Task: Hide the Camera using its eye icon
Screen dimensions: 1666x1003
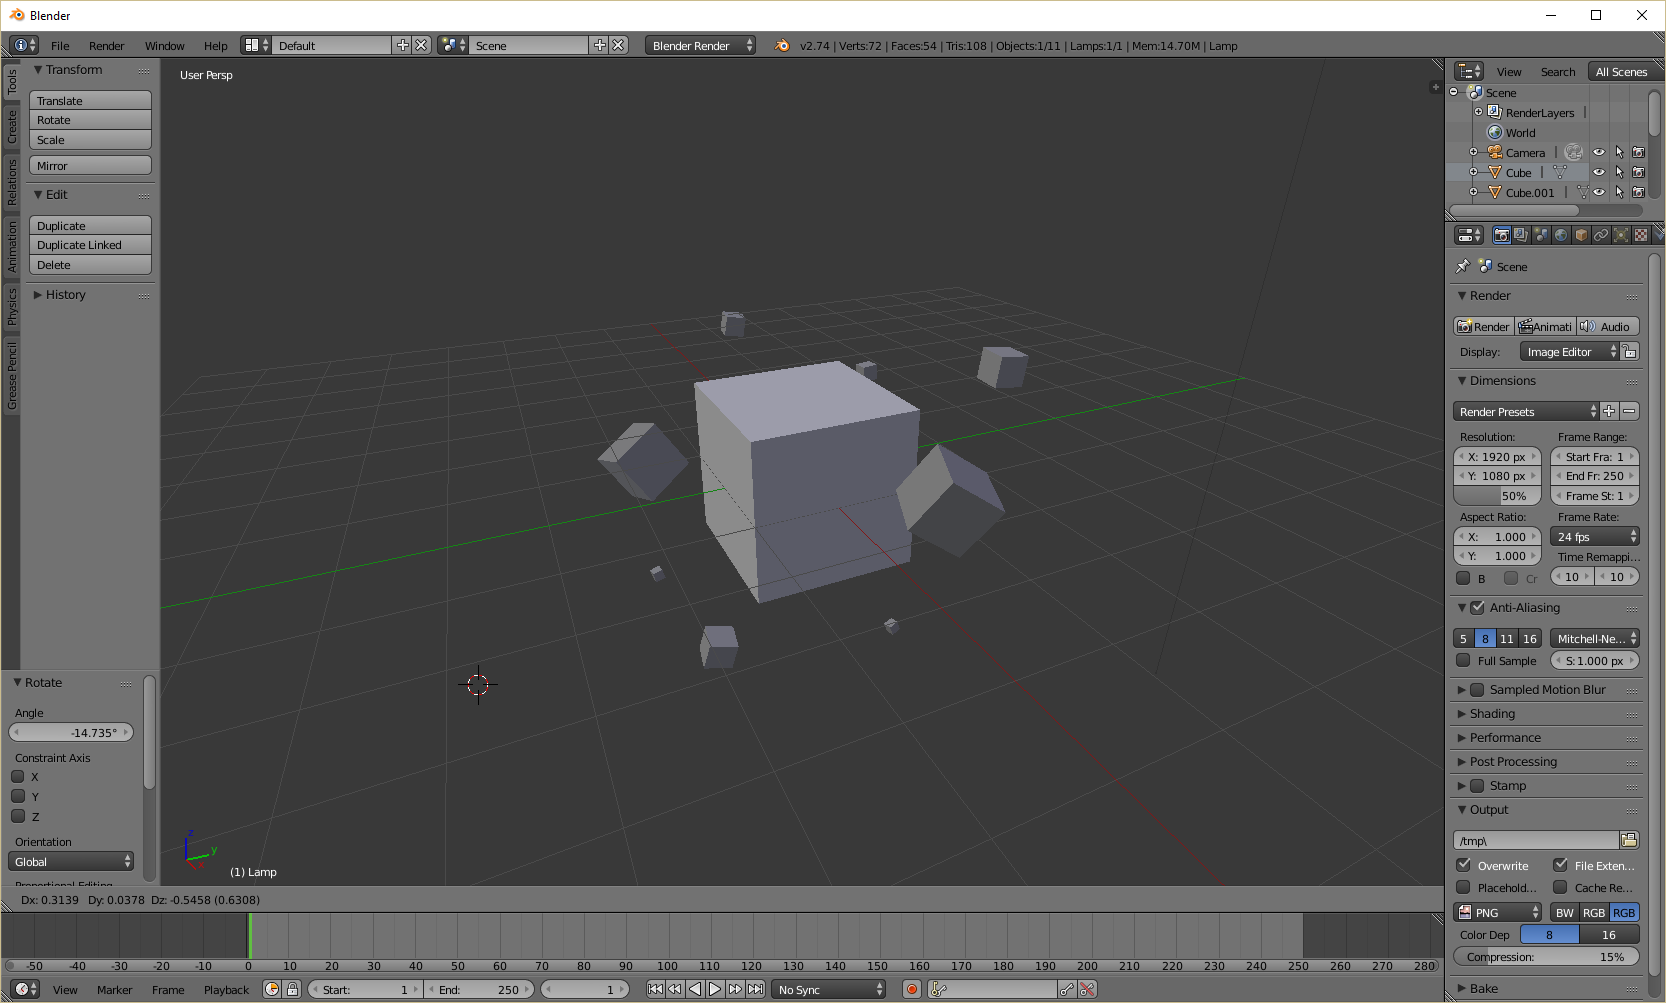Action: (1598, 153)
